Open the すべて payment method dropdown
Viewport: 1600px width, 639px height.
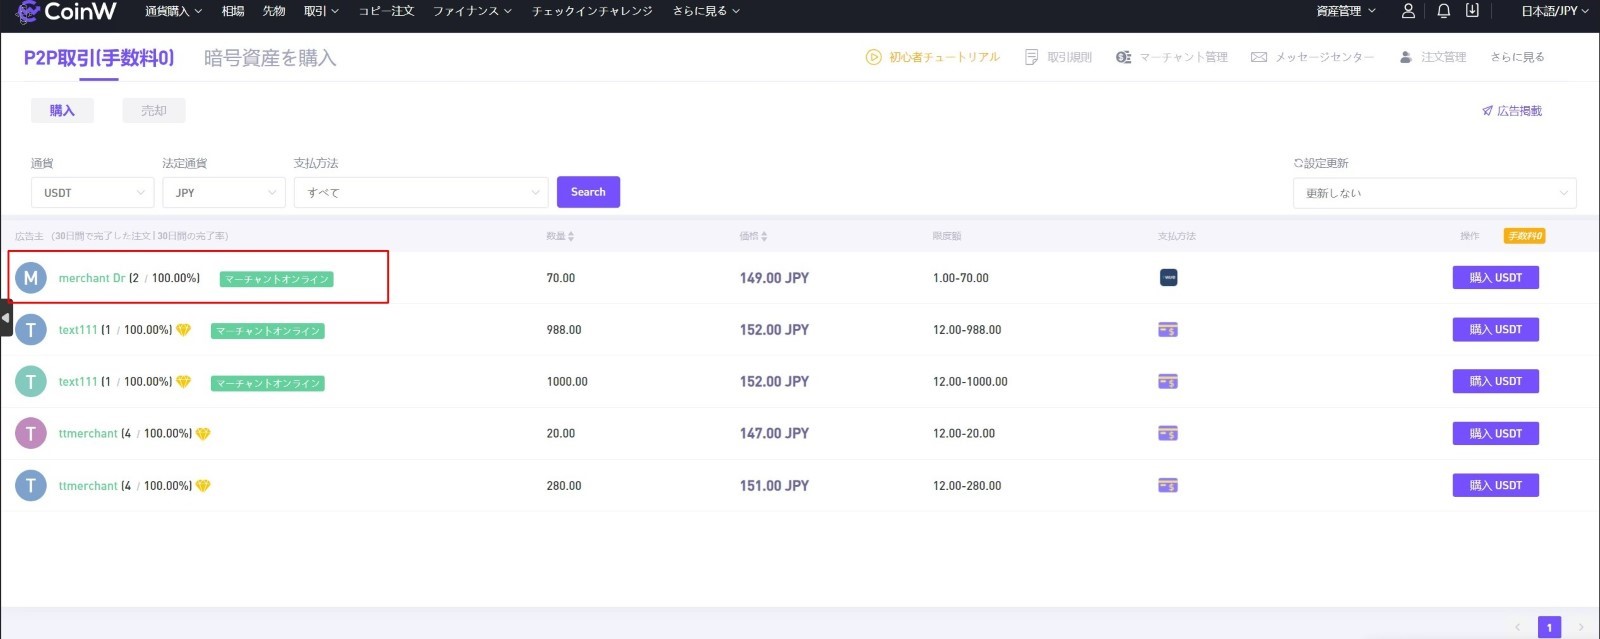pyautogui.click(x=421, y=193)
